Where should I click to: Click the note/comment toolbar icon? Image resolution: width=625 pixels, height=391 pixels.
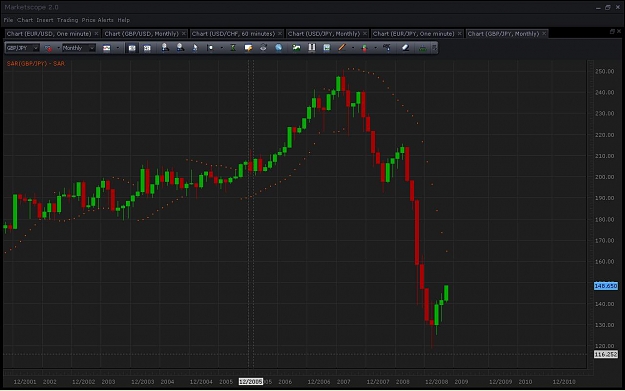[248, 48]
